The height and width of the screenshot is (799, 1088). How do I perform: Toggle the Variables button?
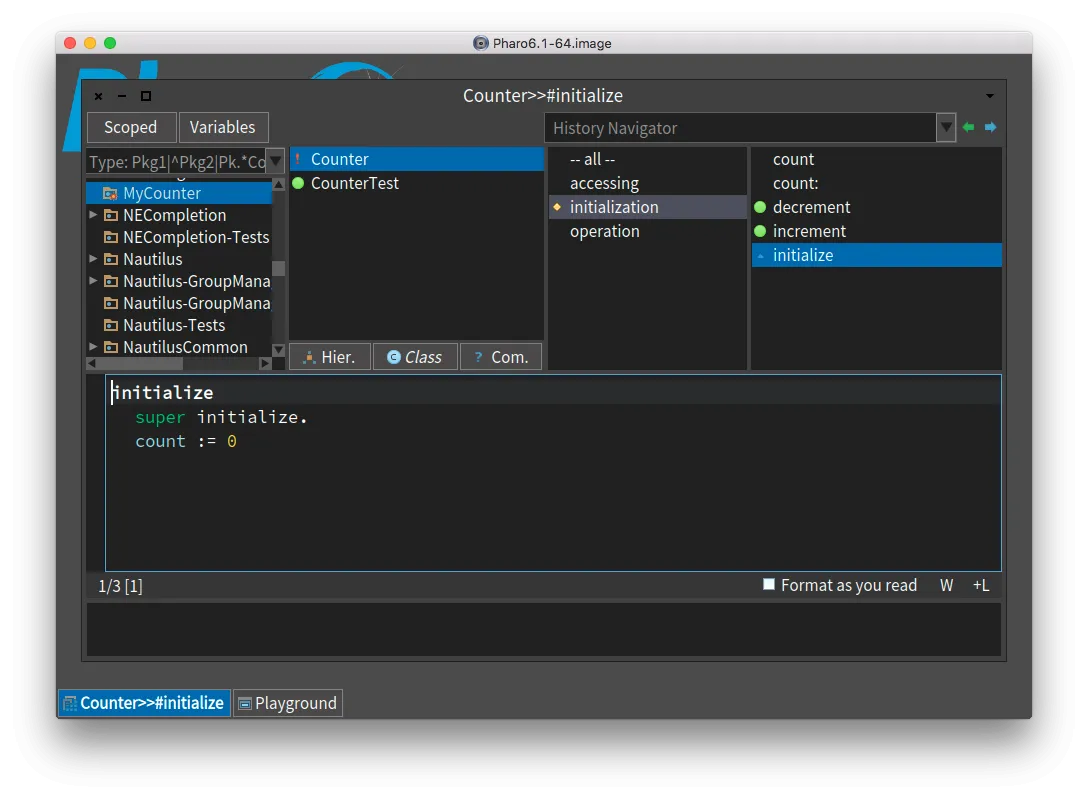223,128
